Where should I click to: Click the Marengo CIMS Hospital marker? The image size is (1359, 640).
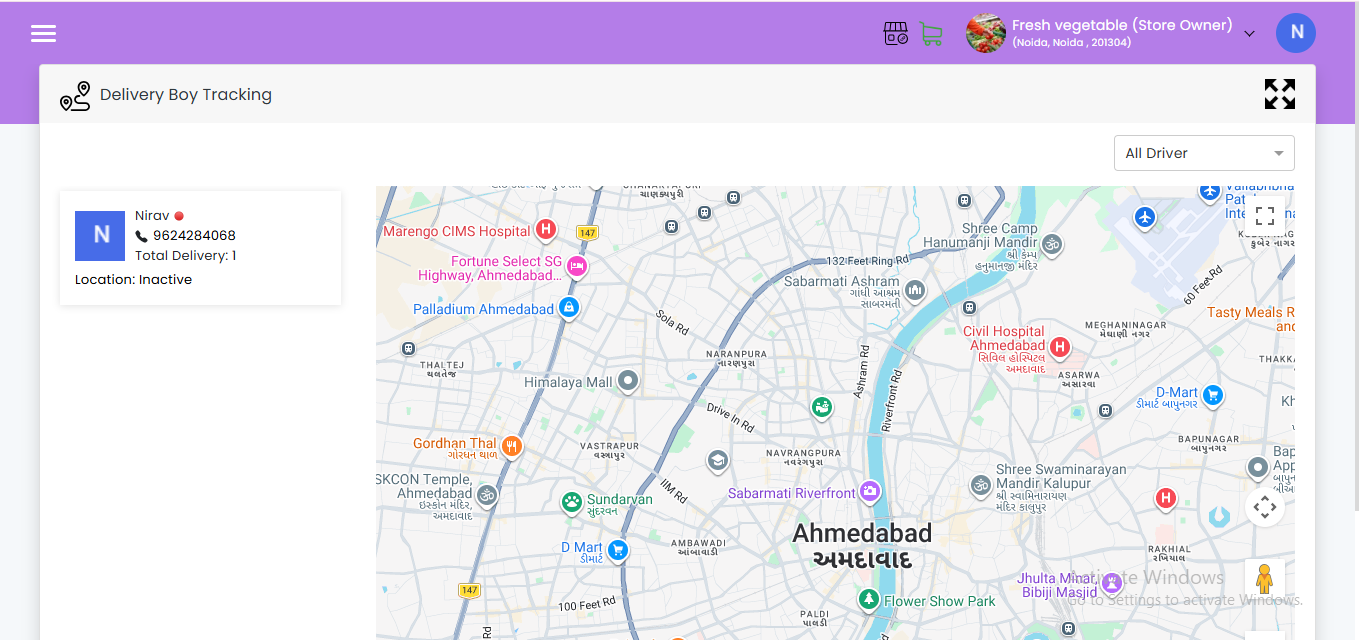[x=546, y=231]
